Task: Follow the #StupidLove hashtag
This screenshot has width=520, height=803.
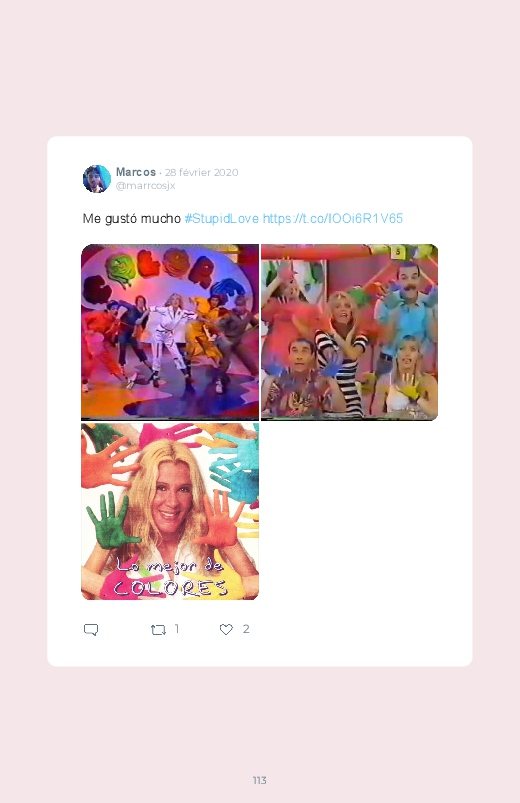Action: point(221,219)
